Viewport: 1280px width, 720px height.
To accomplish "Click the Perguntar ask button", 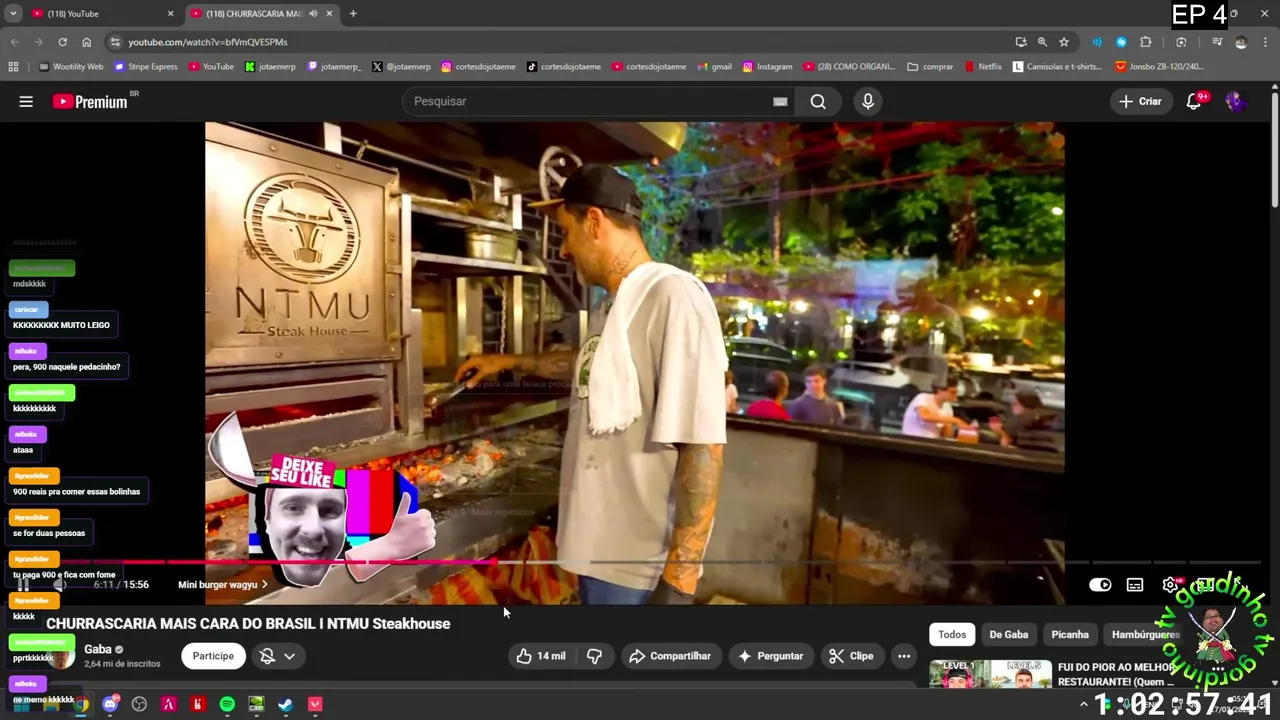I will [x=771, y=656].
